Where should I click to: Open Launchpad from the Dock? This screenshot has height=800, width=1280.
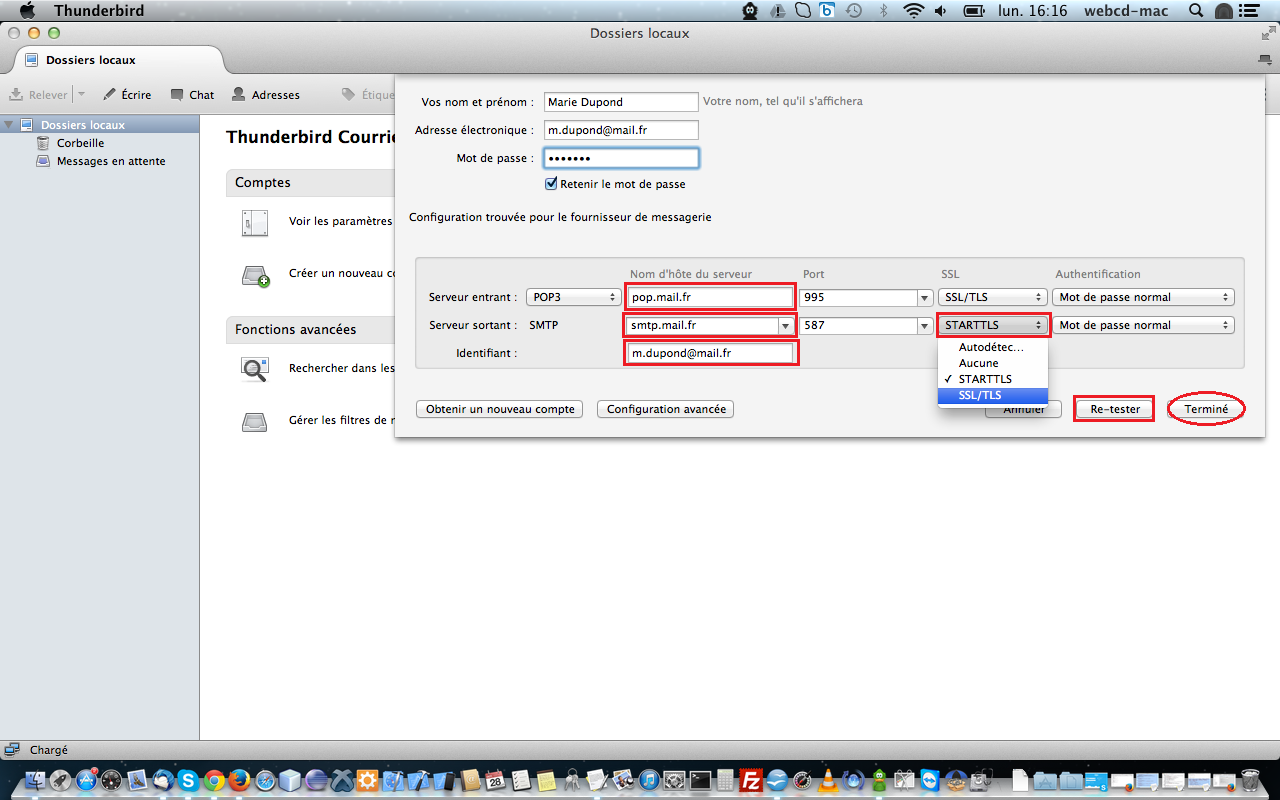[x=62, y=781]
